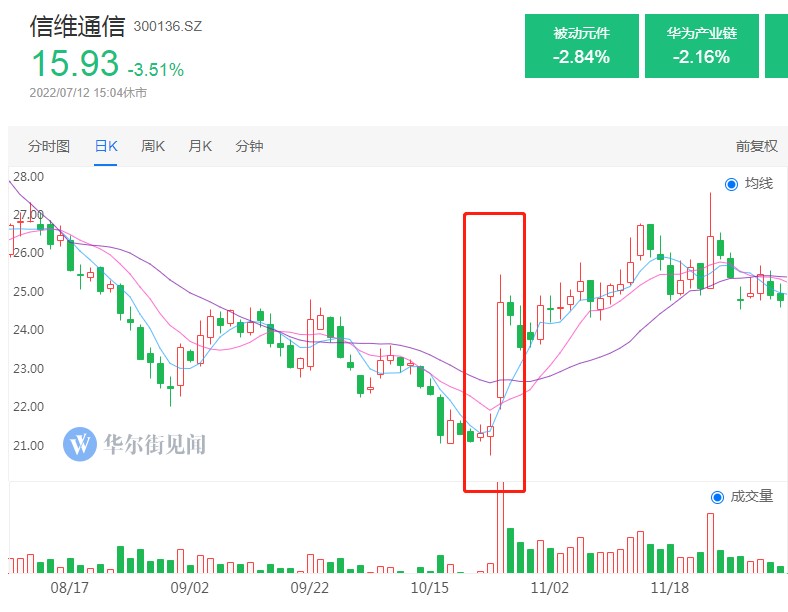Open the 周K weekly chart tab
The image size is (788, 612).
pos(153,146)
